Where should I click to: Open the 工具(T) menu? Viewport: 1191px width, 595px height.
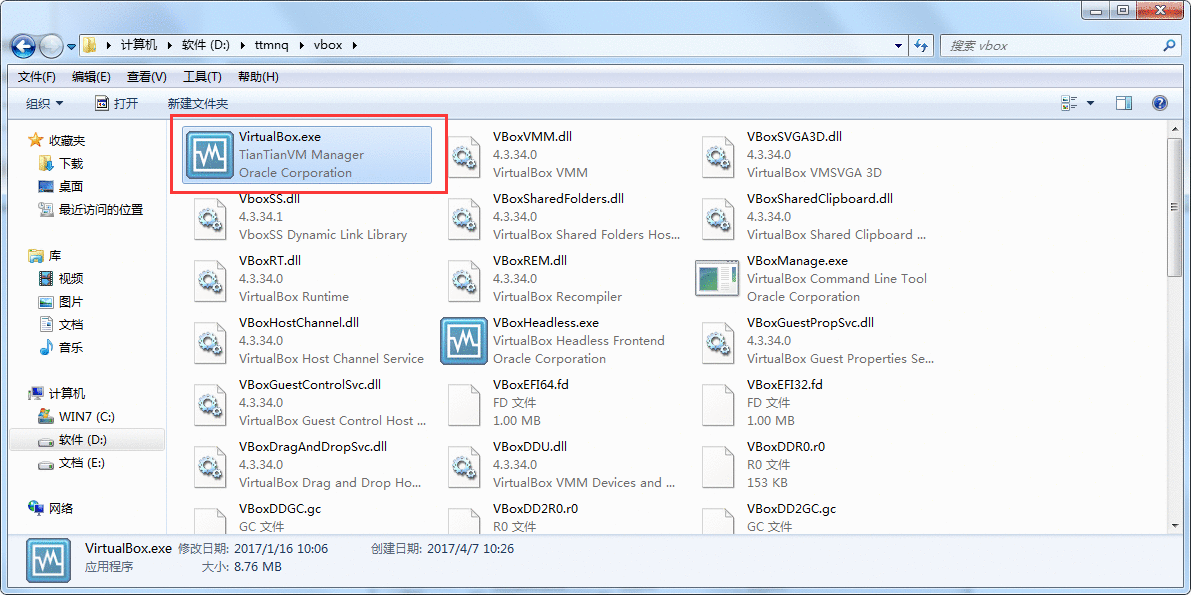click(x=202, y=77)
